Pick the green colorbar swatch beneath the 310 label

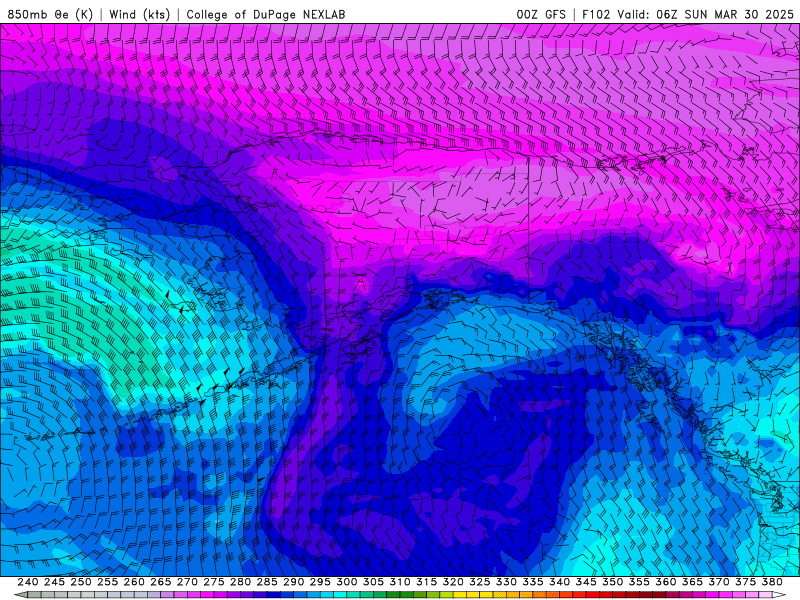click(405, 595)
